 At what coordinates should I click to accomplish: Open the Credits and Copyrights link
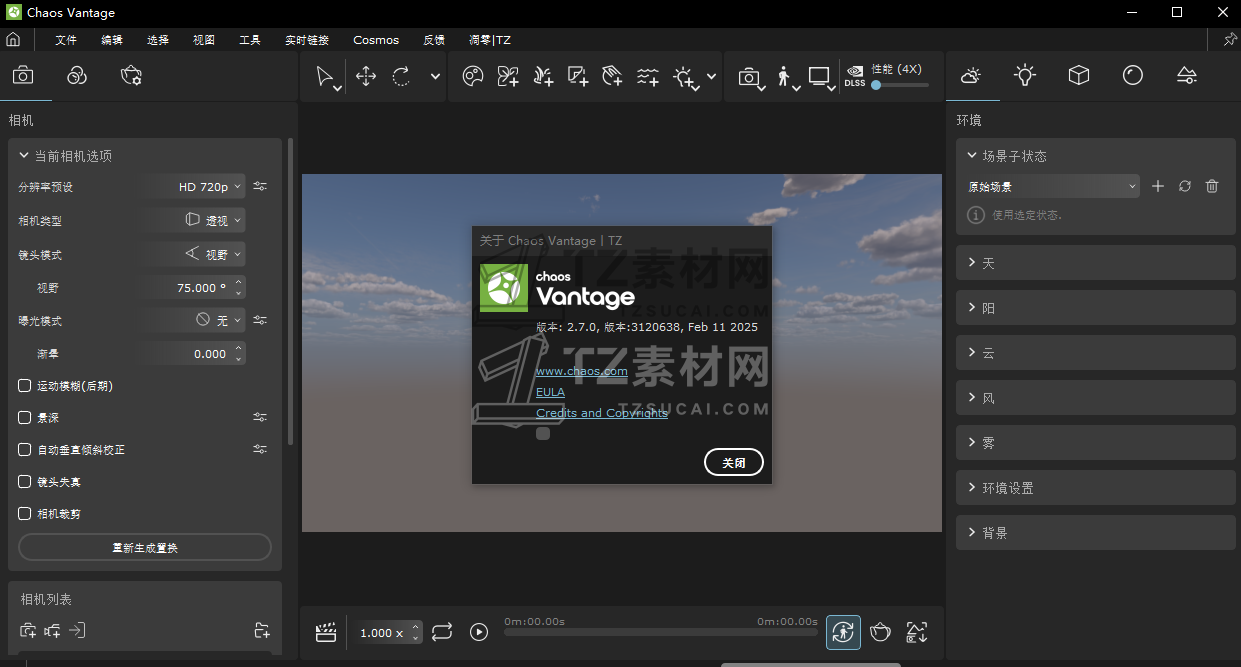[x=602, y=413]
